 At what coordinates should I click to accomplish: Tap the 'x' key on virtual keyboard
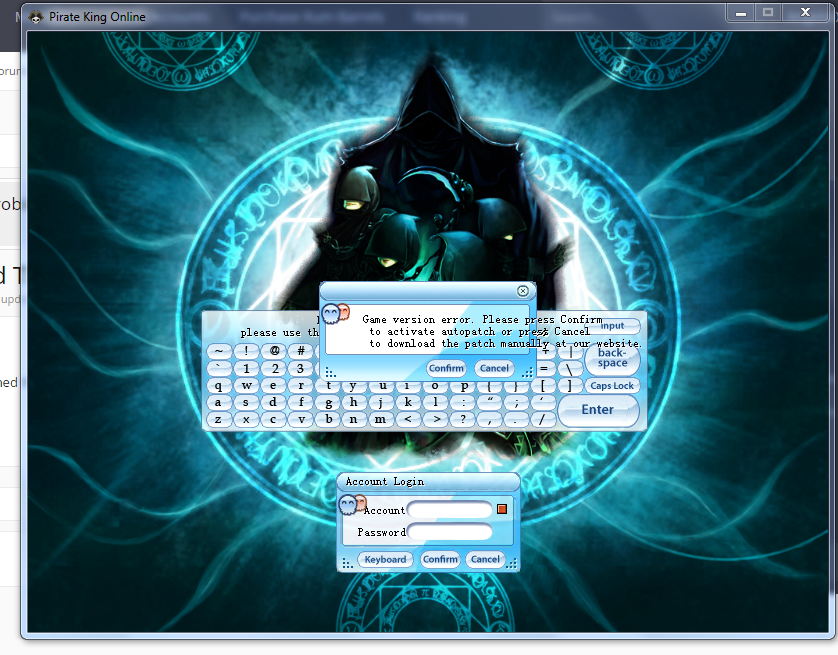click(x=246, y=419)
